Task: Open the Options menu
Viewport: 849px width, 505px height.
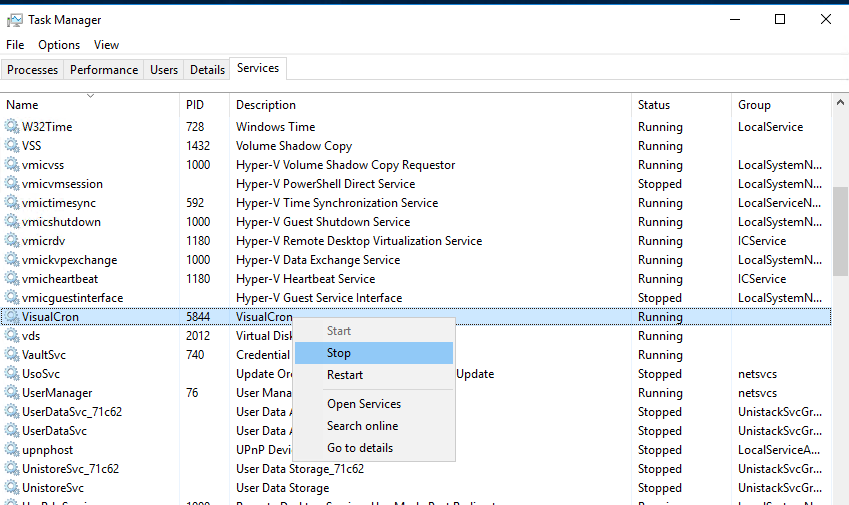Action: point(59,45)
